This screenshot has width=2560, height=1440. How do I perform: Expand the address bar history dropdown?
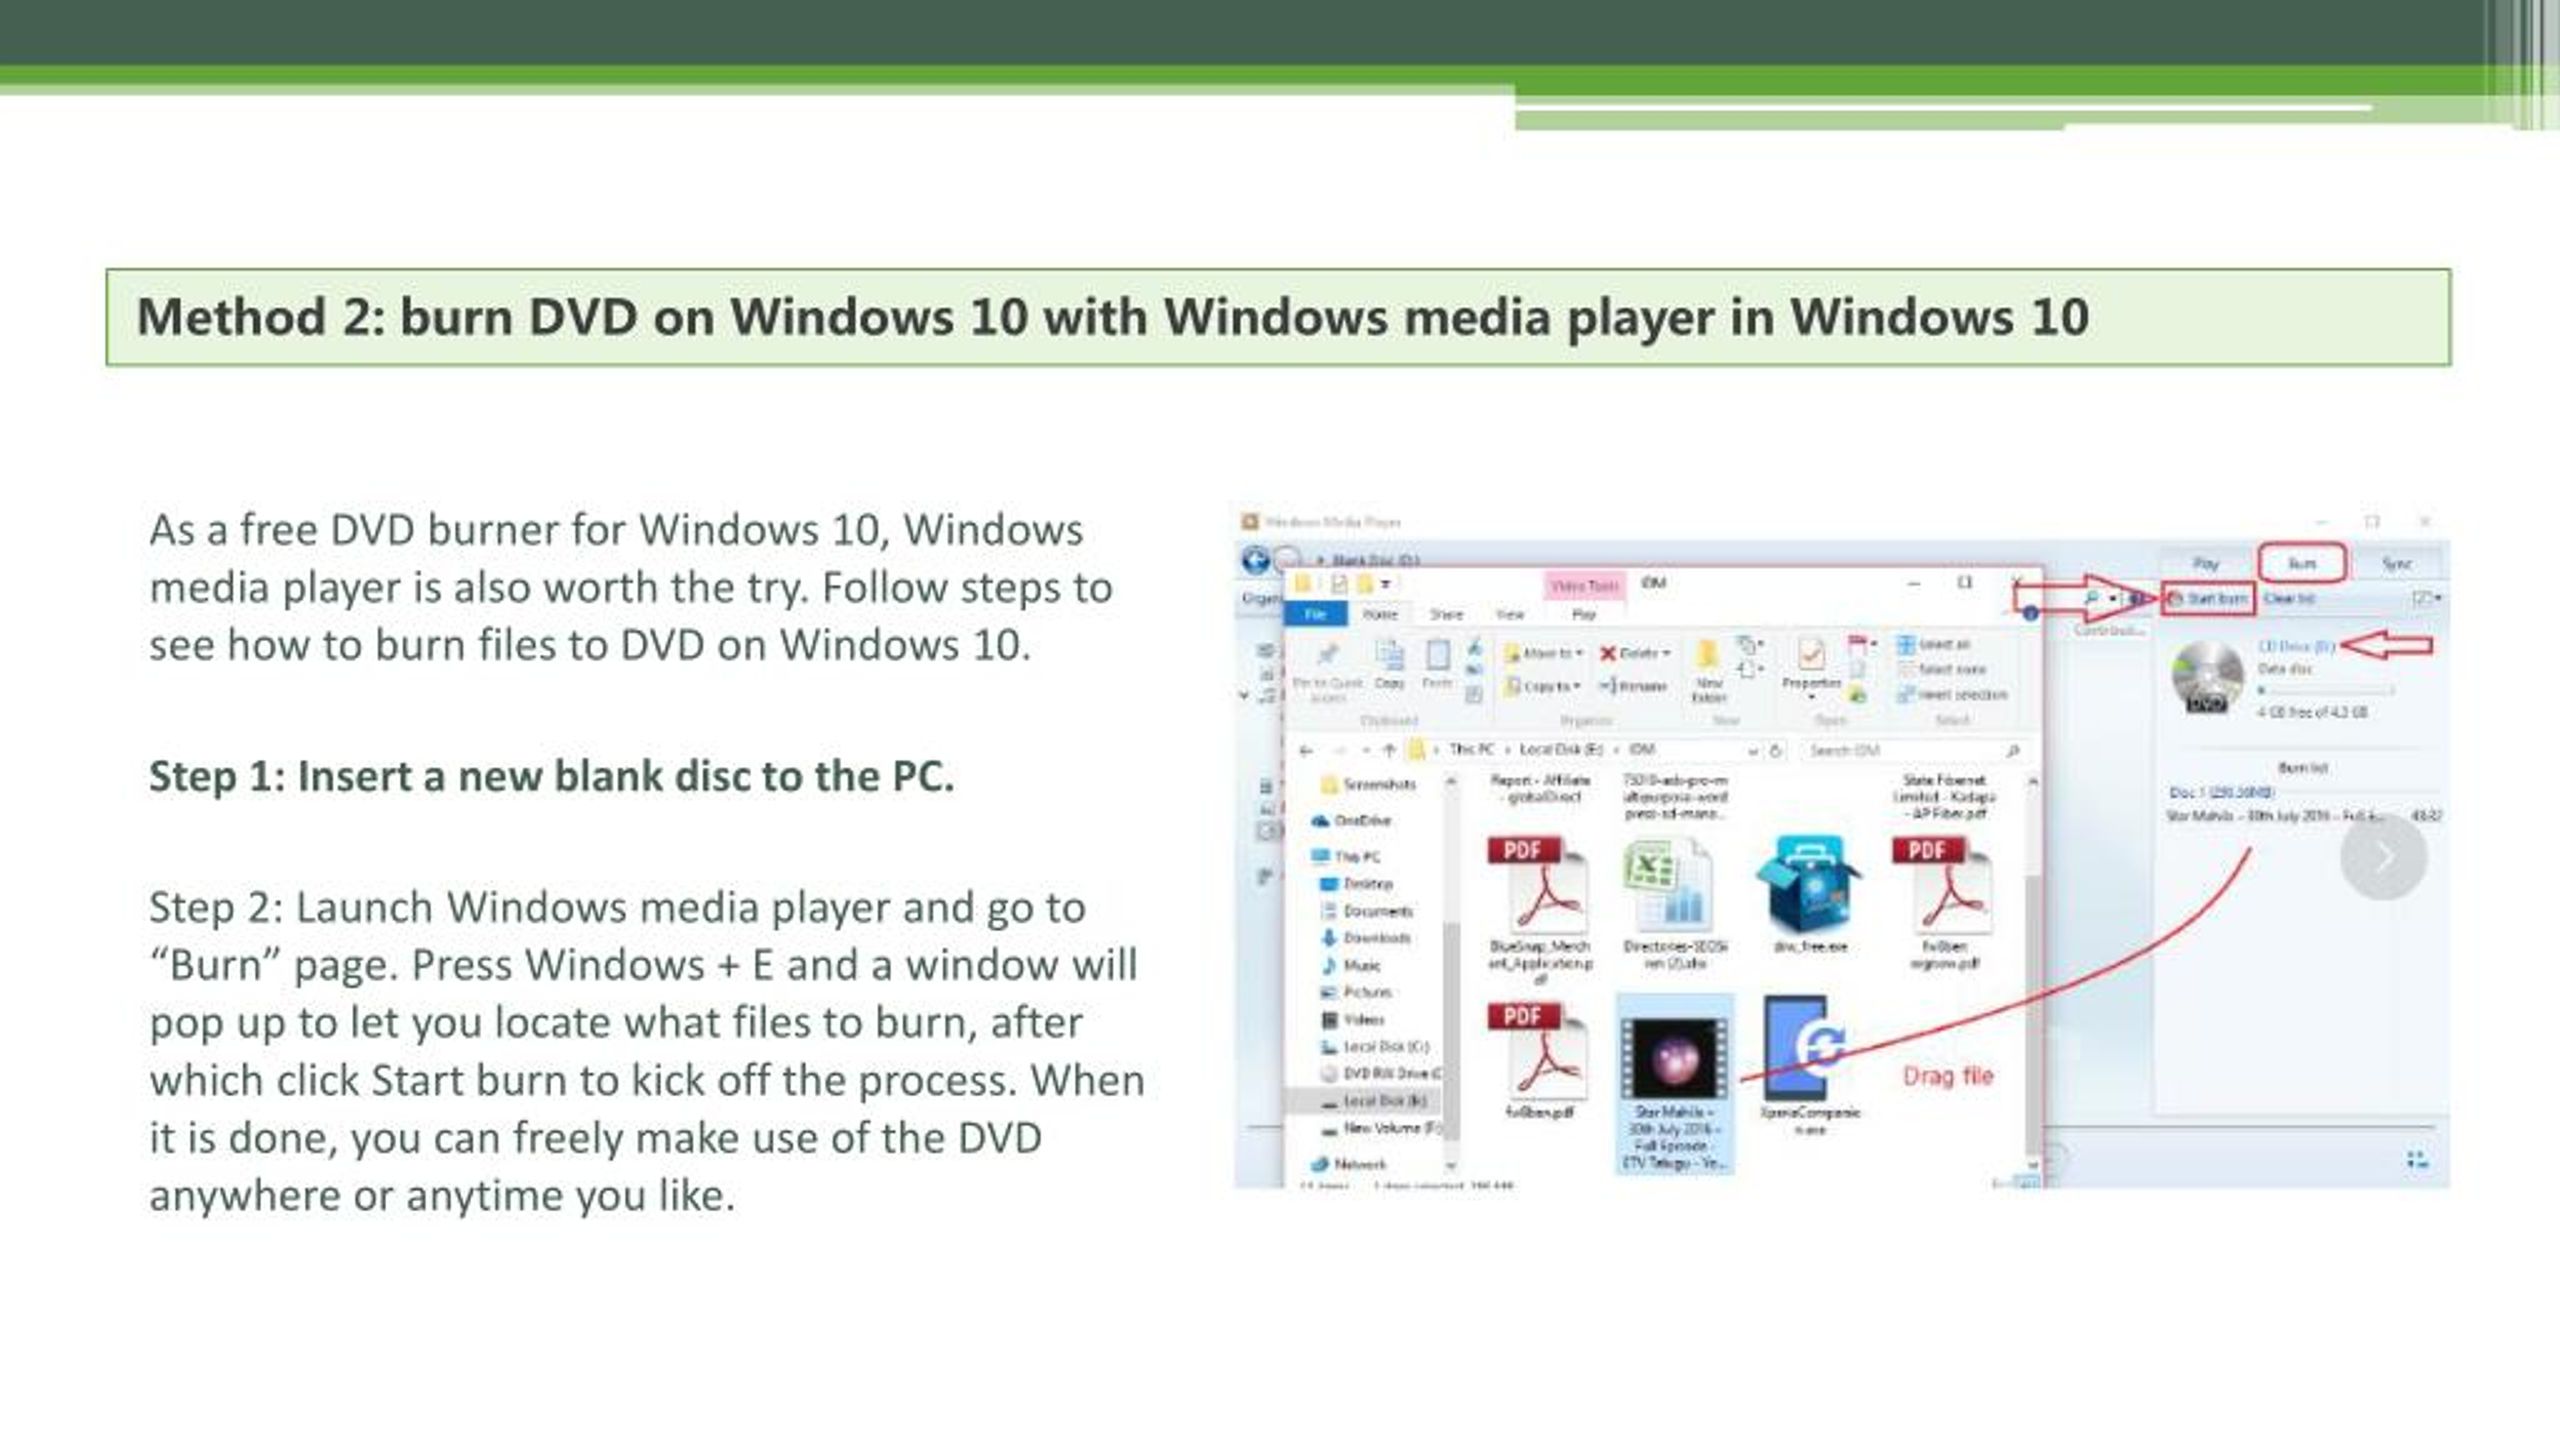coord(1752,750)
